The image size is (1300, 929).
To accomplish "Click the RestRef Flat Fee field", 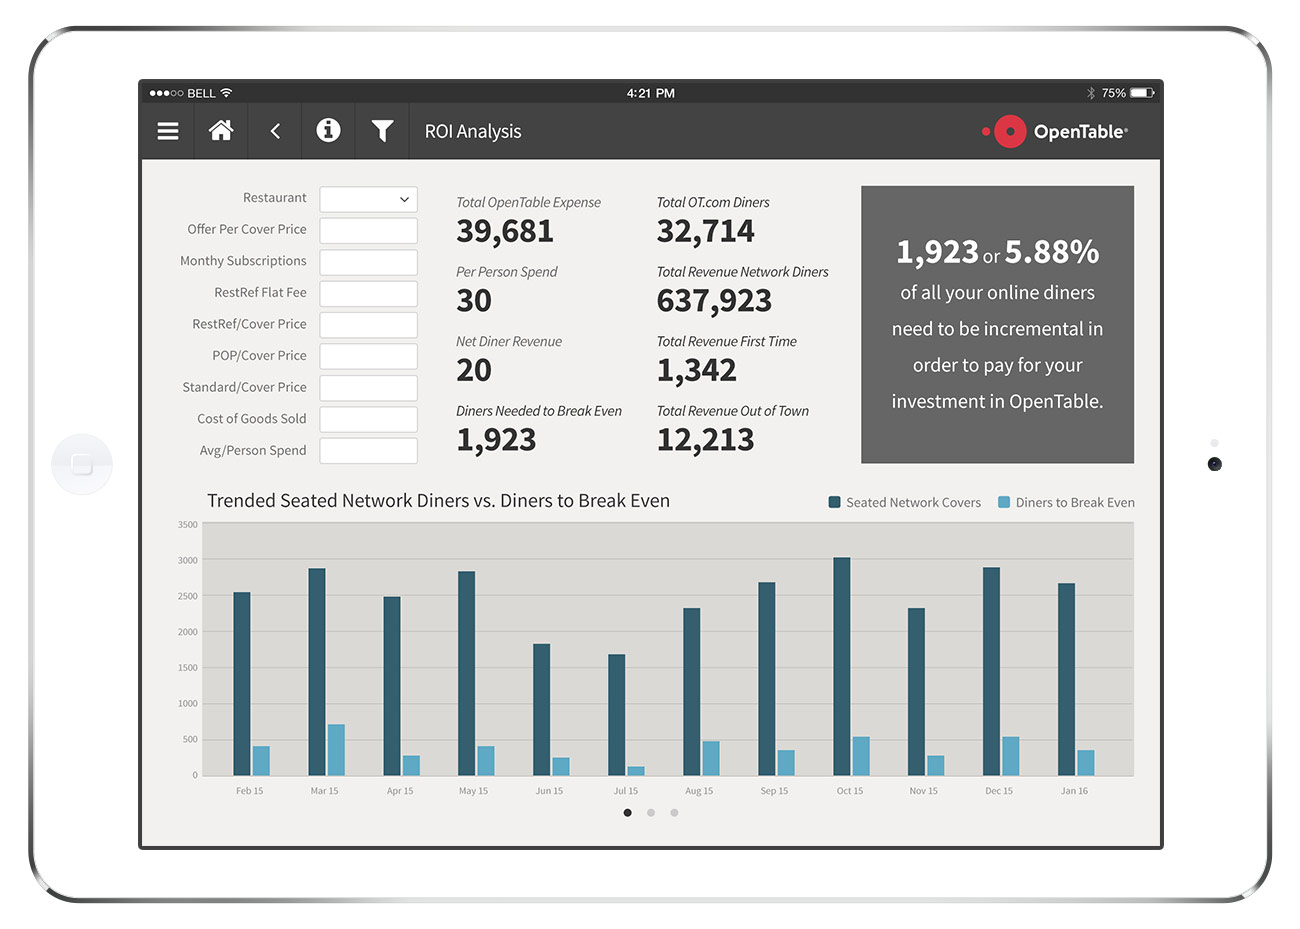I will (368, 293).
